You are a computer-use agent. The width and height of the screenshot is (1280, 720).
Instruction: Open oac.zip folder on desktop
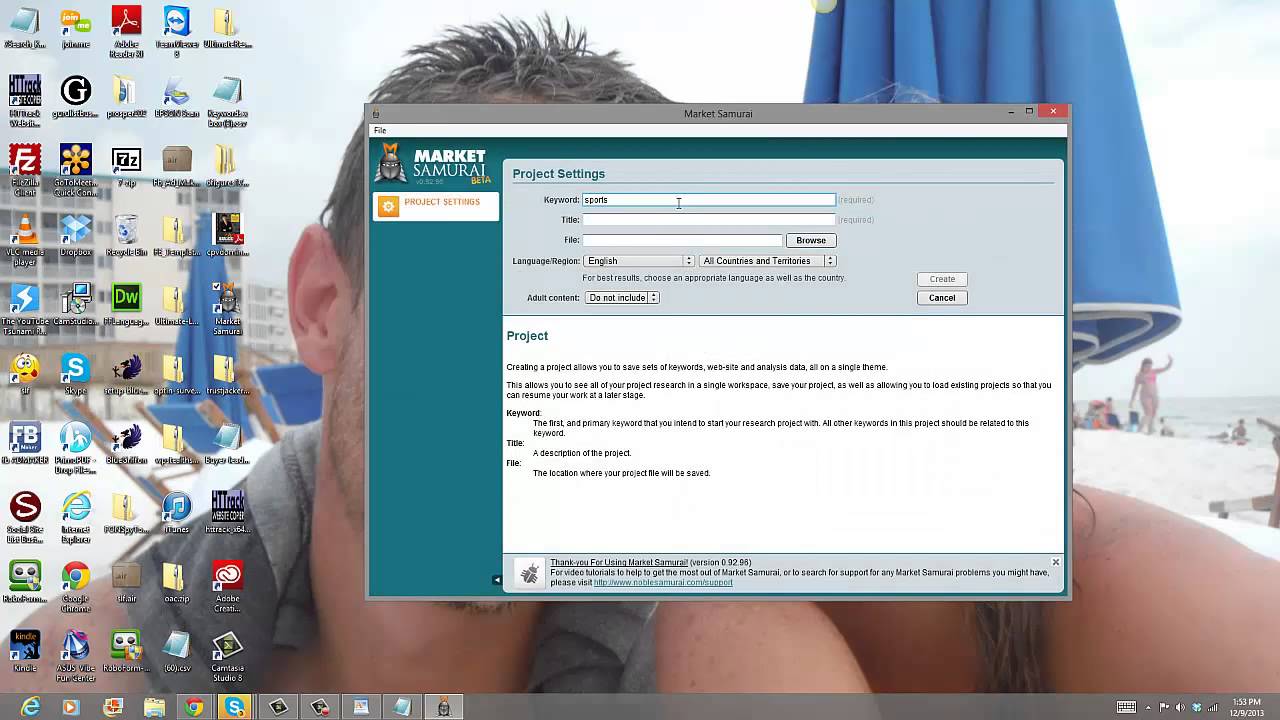[177, 582]
